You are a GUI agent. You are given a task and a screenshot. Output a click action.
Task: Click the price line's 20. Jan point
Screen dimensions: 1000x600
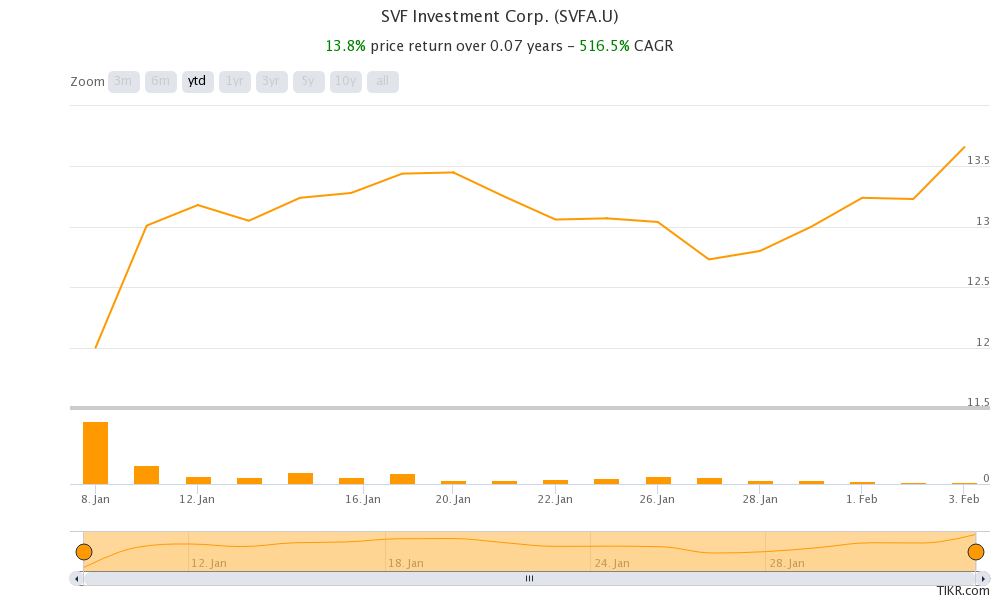tap(453, 172)
